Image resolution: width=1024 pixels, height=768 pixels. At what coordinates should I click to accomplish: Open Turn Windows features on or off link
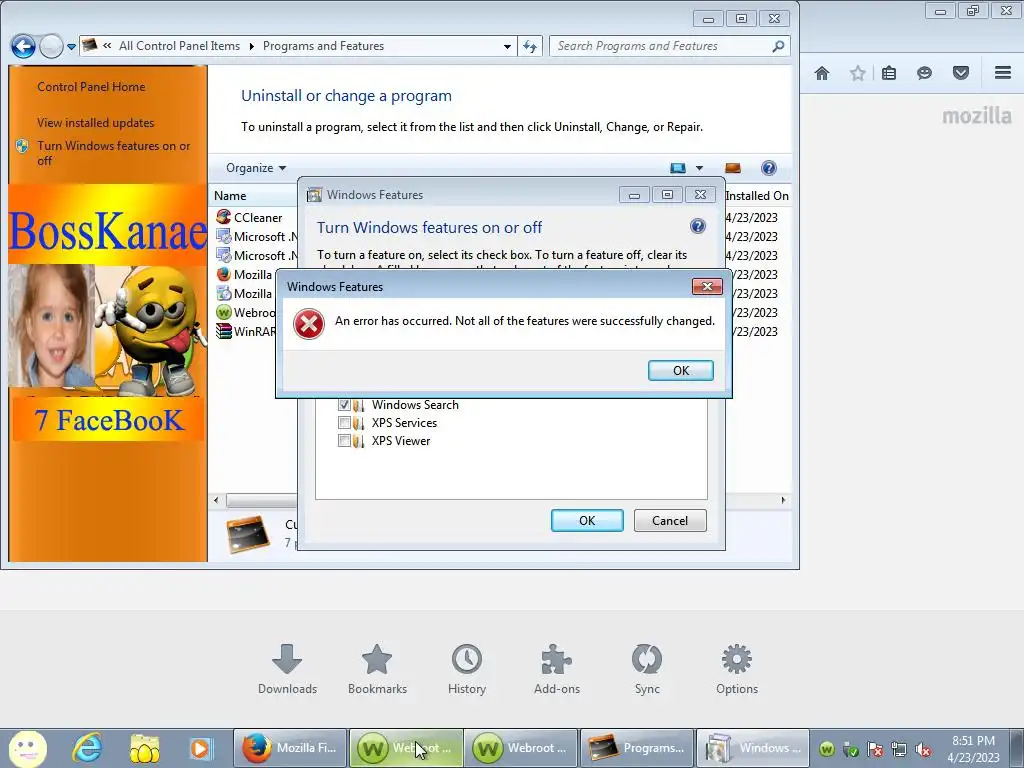point(113,153)
